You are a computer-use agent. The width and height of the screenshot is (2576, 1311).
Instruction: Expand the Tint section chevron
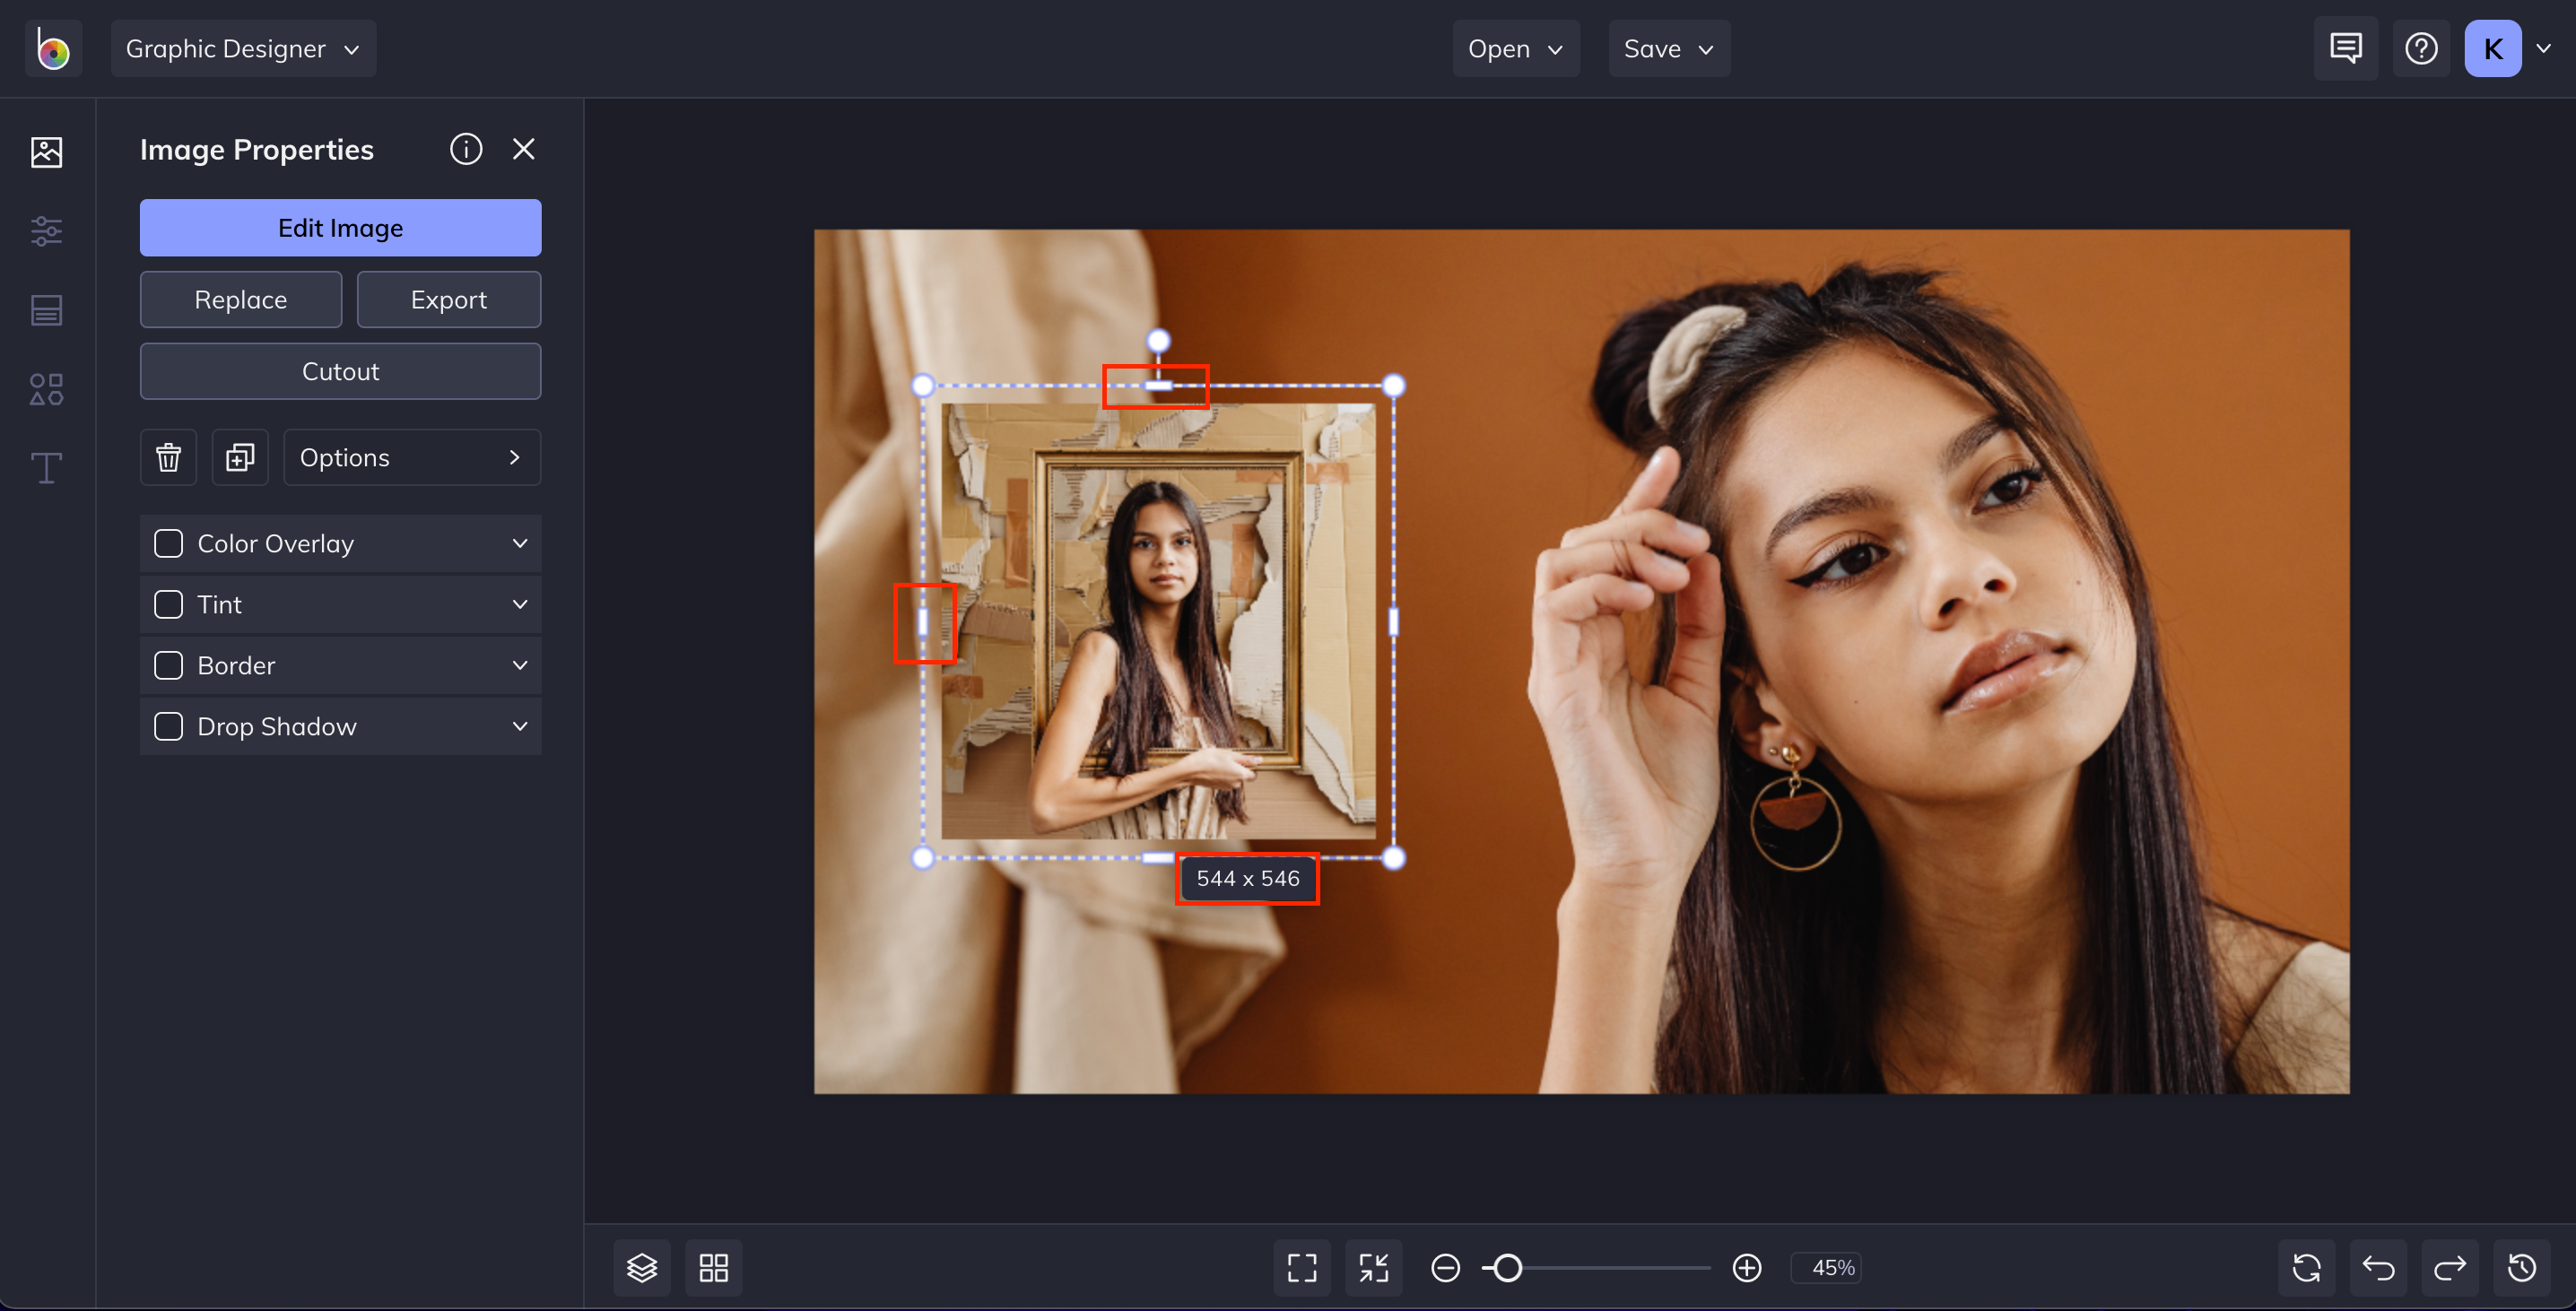(x=520, y=605)
